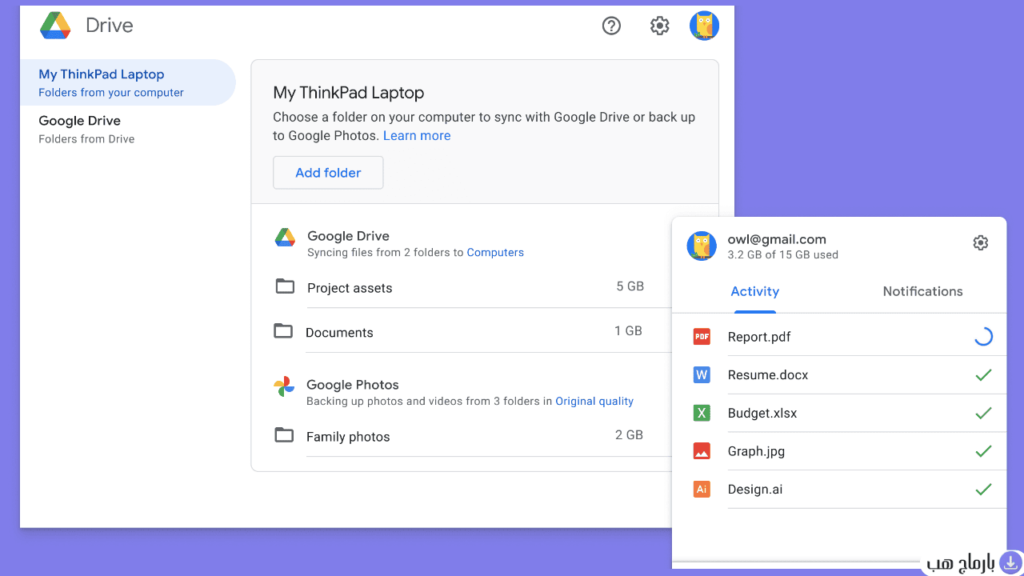Click the checkmark next to Budget.xlsx

[983, 413]
